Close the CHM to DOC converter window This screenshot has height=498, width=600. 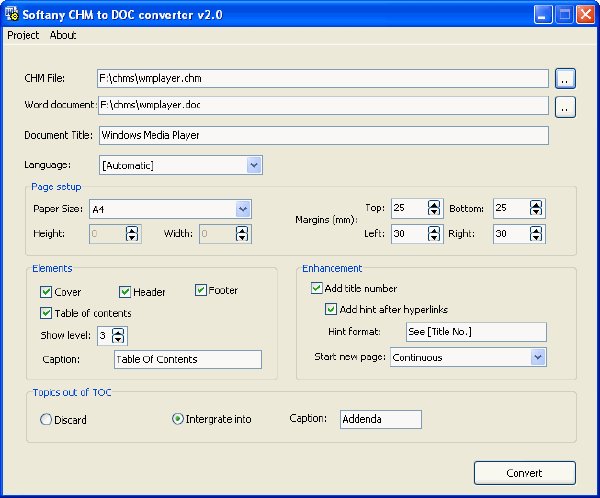[585, 15]
